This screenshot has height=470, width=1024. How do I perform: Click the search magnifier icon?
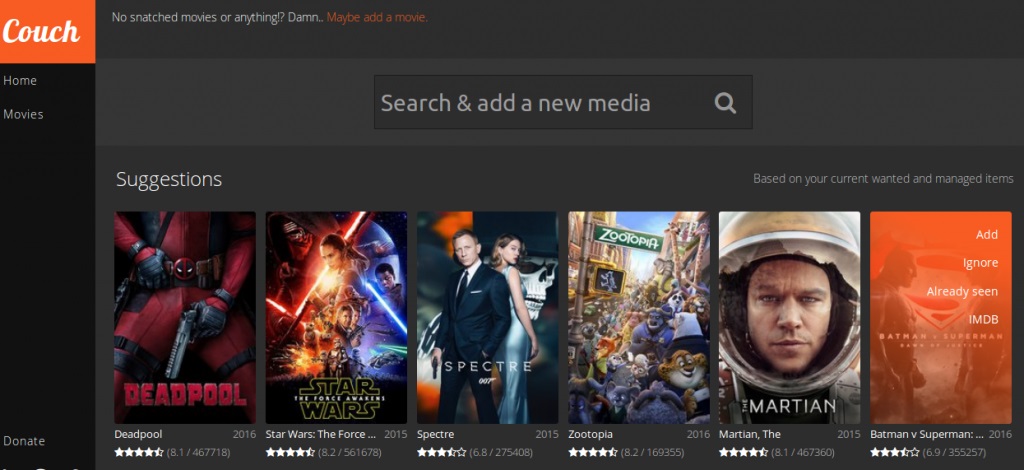point(725,102)
